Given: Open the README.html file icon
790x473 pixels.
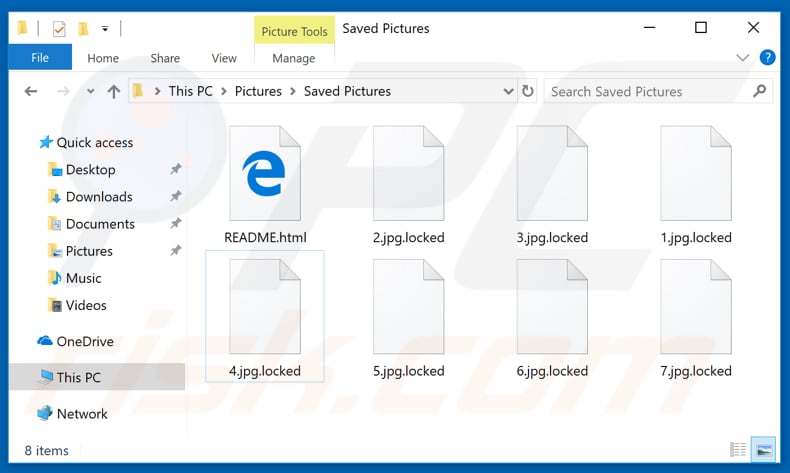Looking at the screenshot, I should coord(265,175).
